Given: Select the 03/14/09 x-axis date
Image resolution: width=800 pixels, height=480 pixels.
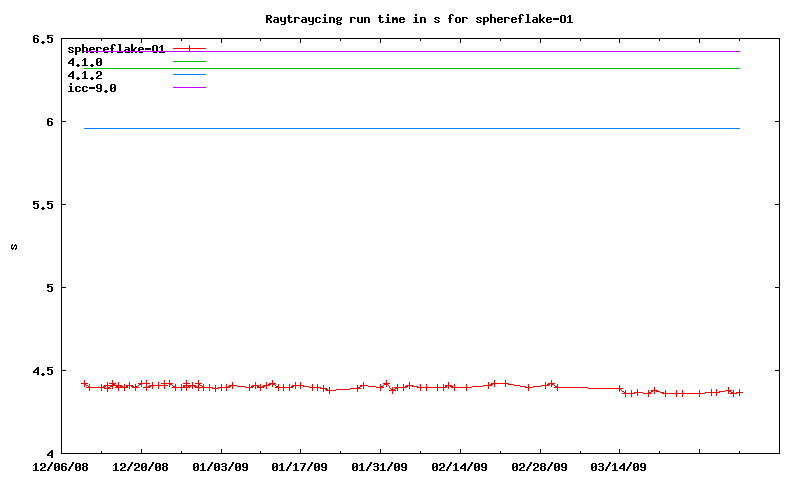Looking at the screenshot, I should pyautogui.click(x=619, y=467).
